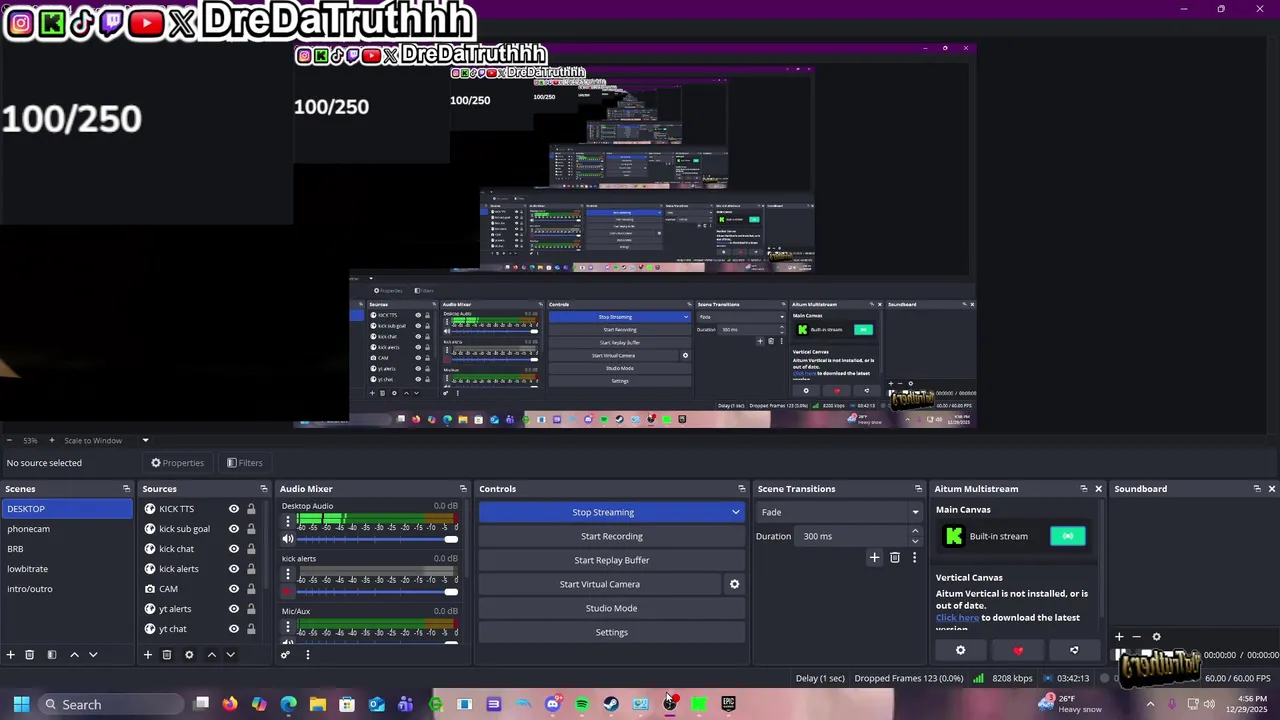
Task: Undock the Scene Transitions panel
Action: [x=918, y=489]
